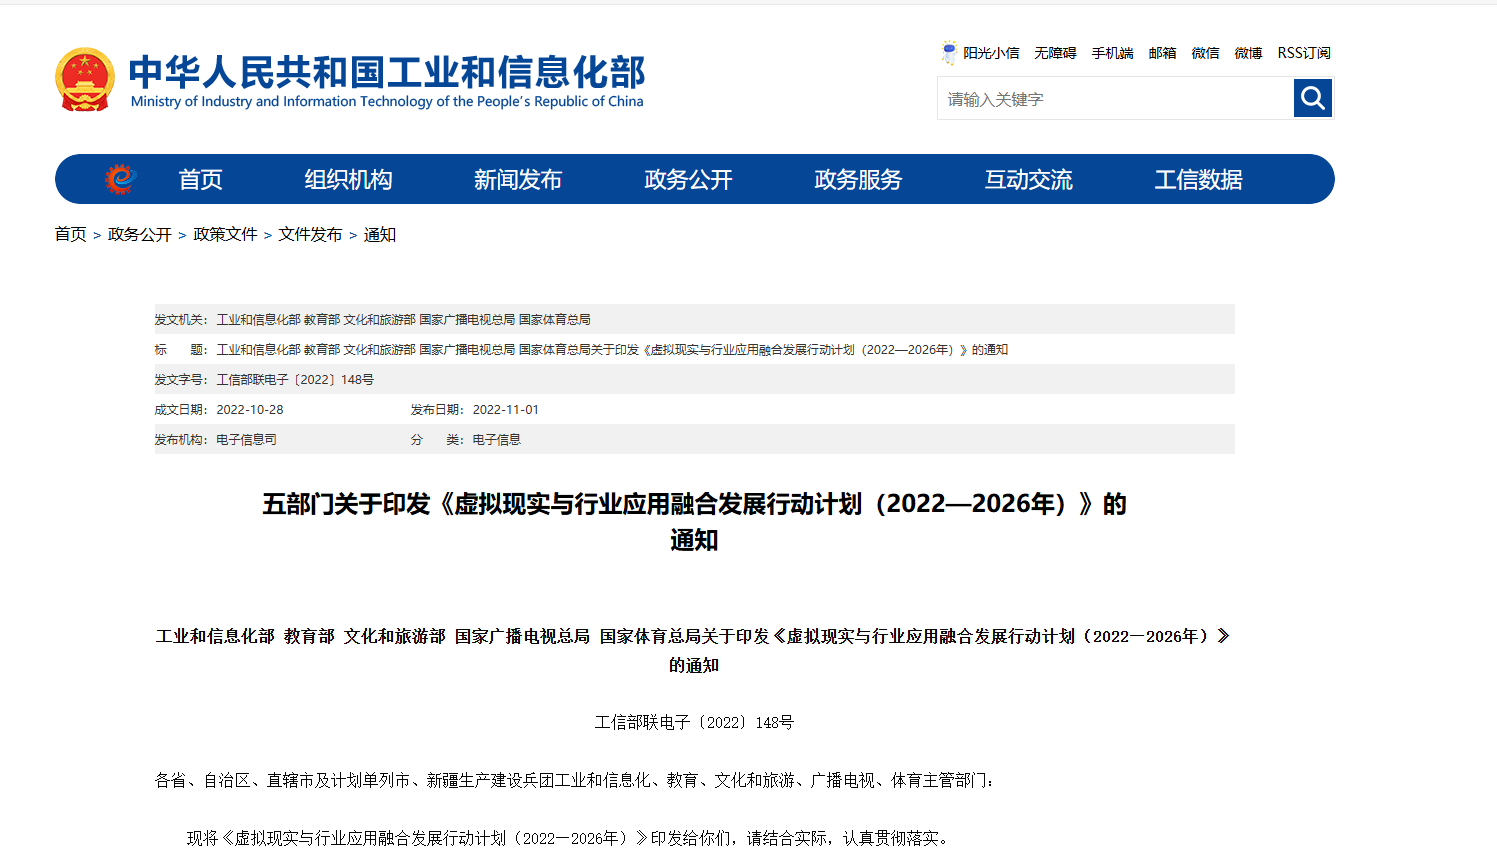Open the 无障碍 accessibility link
The image size is (1497, 862).
point(1055,53)
